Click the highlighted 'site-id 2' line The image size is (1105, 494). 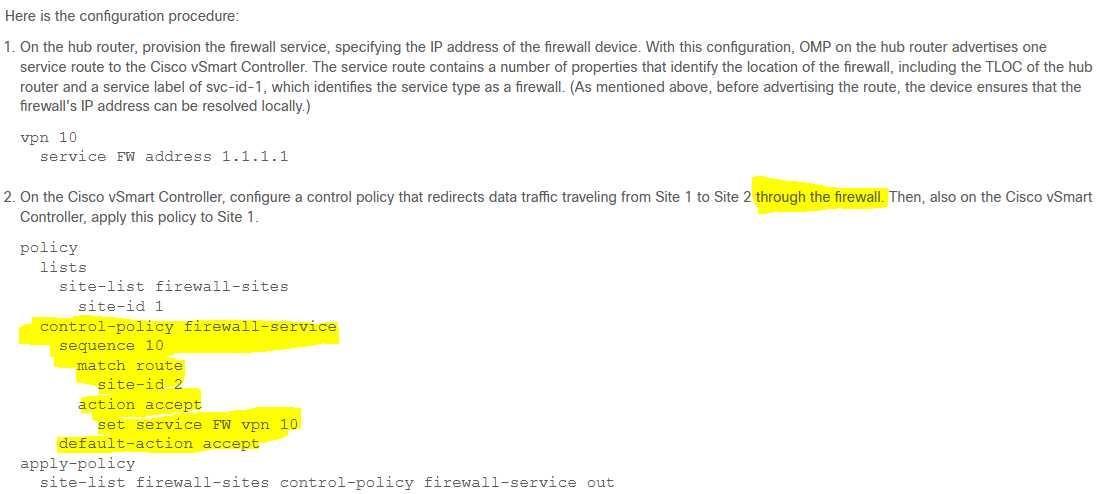pyautogui.click(x=140, y=385)
